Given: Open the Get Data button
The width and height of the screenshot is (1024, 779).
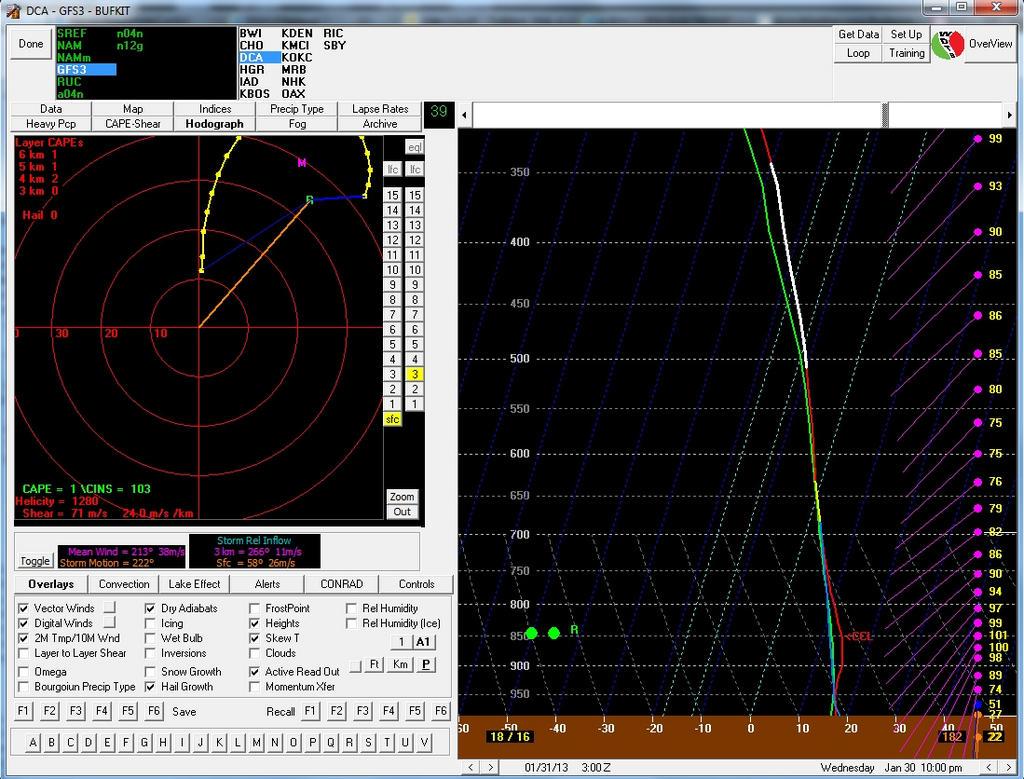Looking at the screenshot, I should point(858,34).
